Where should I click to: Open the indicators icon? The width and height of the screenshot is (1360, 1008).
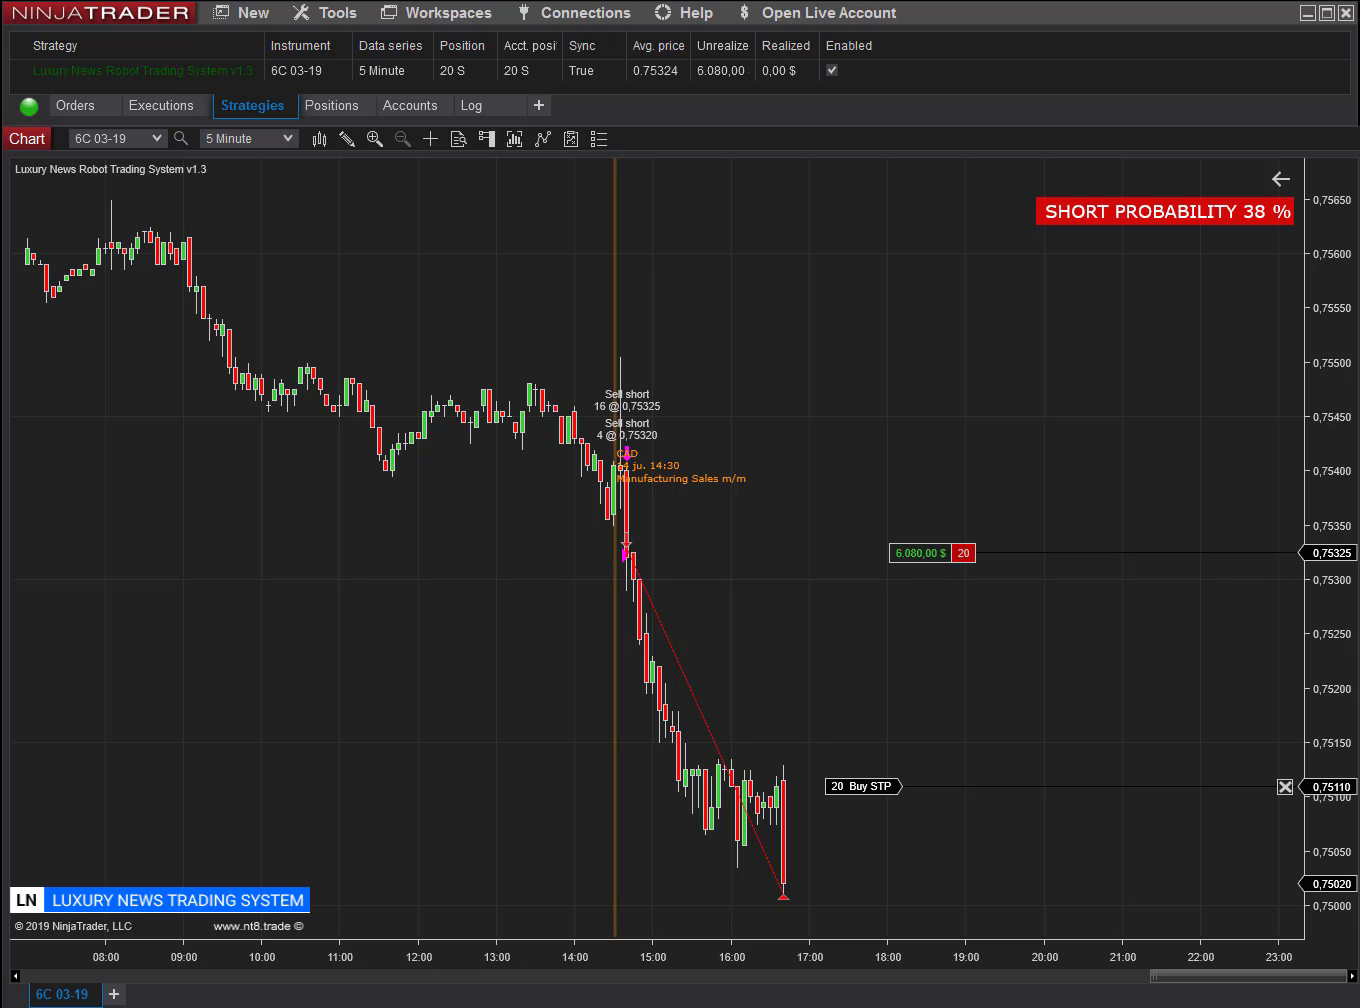(543, 139)
